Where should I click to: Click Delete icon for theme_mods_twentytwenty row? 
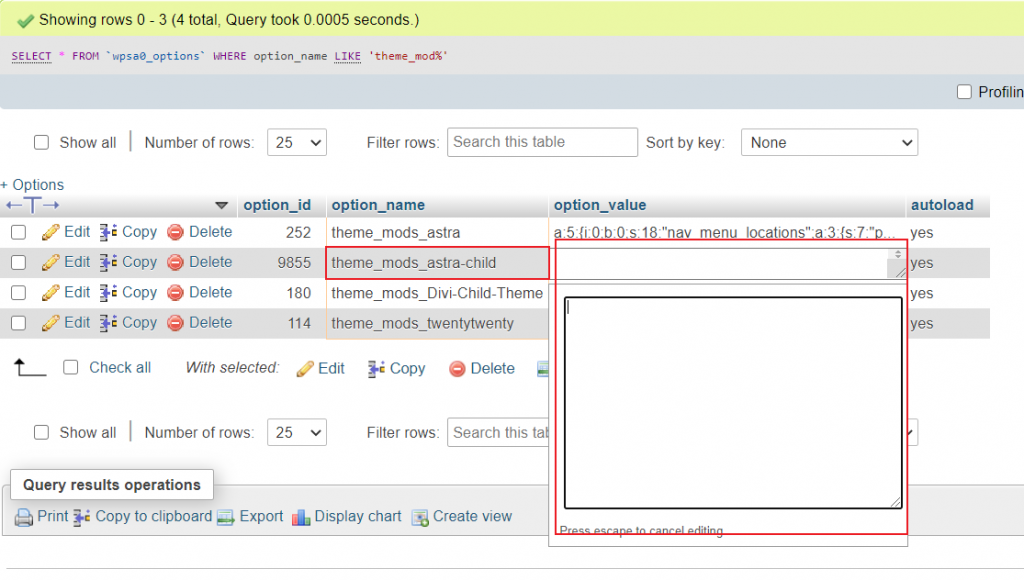point(175,323)
